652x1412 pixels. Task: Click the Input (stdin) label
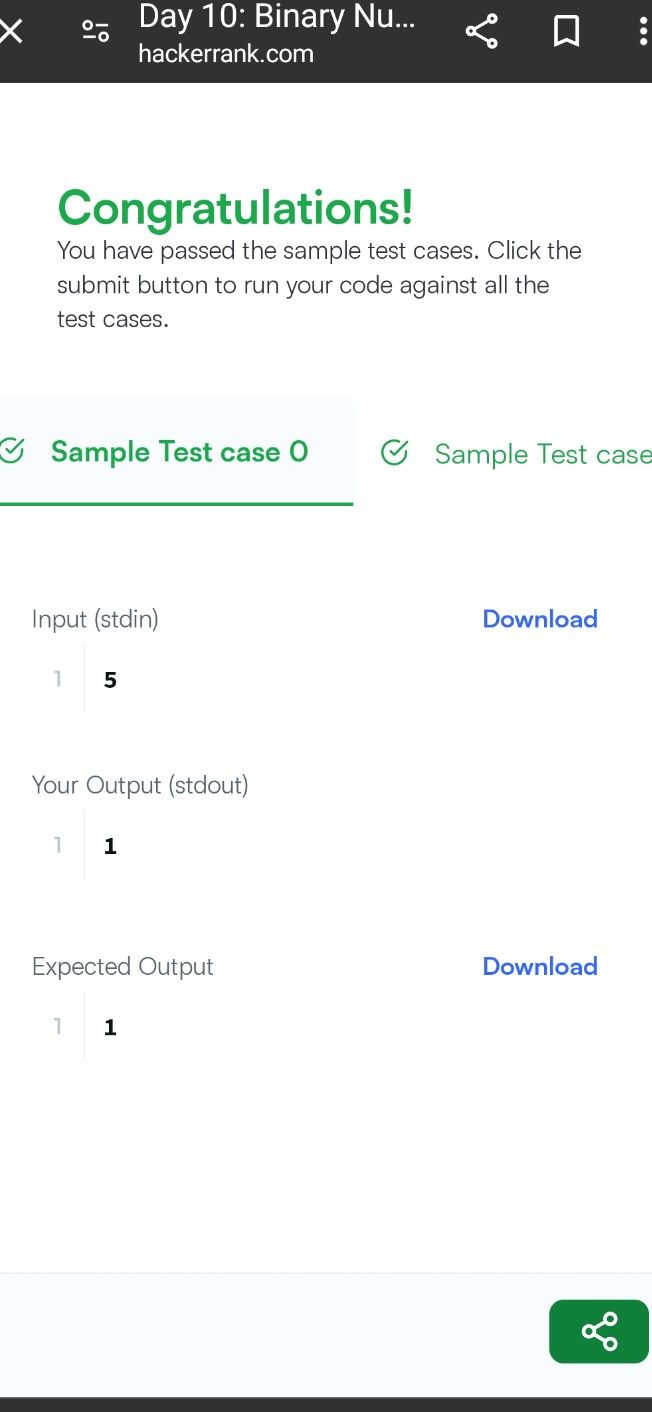click(95, 619)
